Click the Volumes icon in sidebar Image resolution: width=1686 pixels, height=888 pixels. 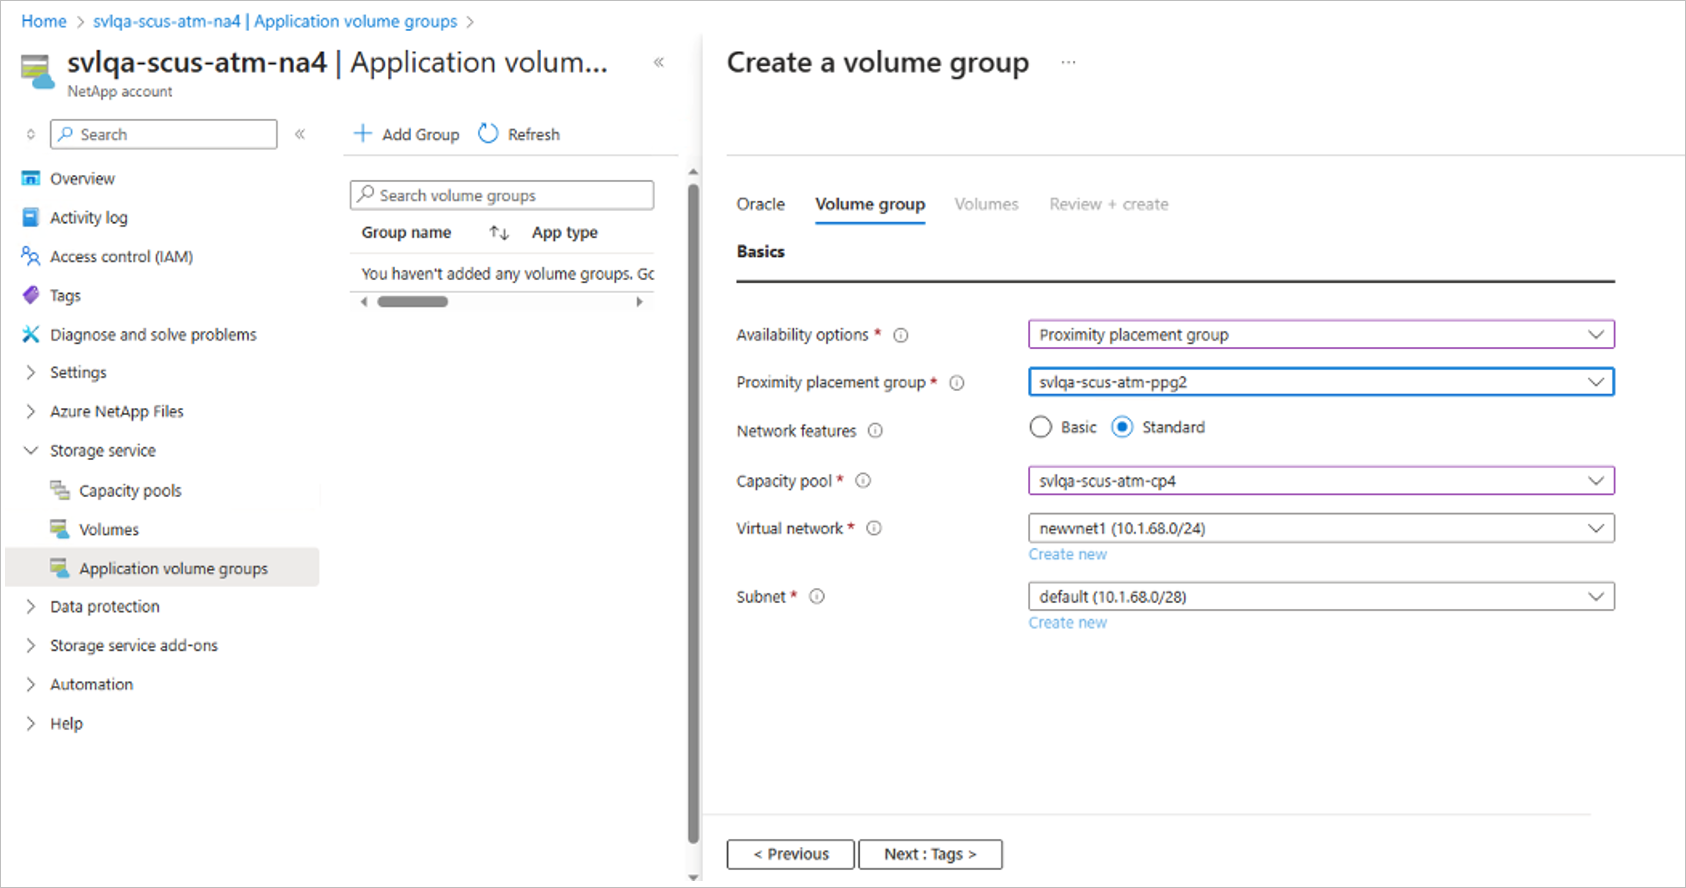tap(60, 529)
